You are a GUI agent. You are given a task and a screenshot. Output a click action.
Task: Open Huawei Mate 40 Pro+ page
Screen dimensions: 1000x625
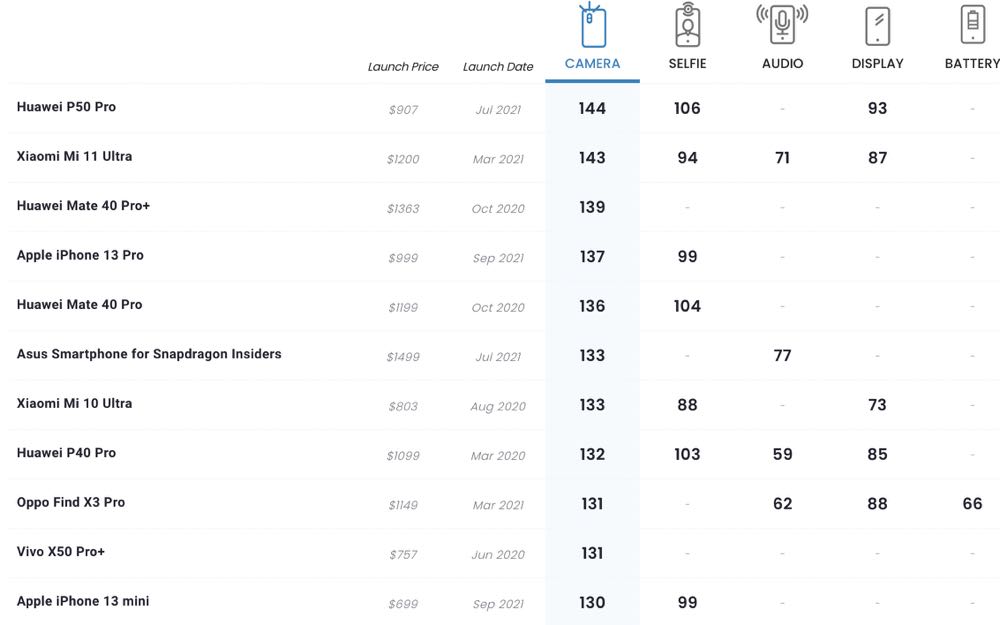point(83,206)
